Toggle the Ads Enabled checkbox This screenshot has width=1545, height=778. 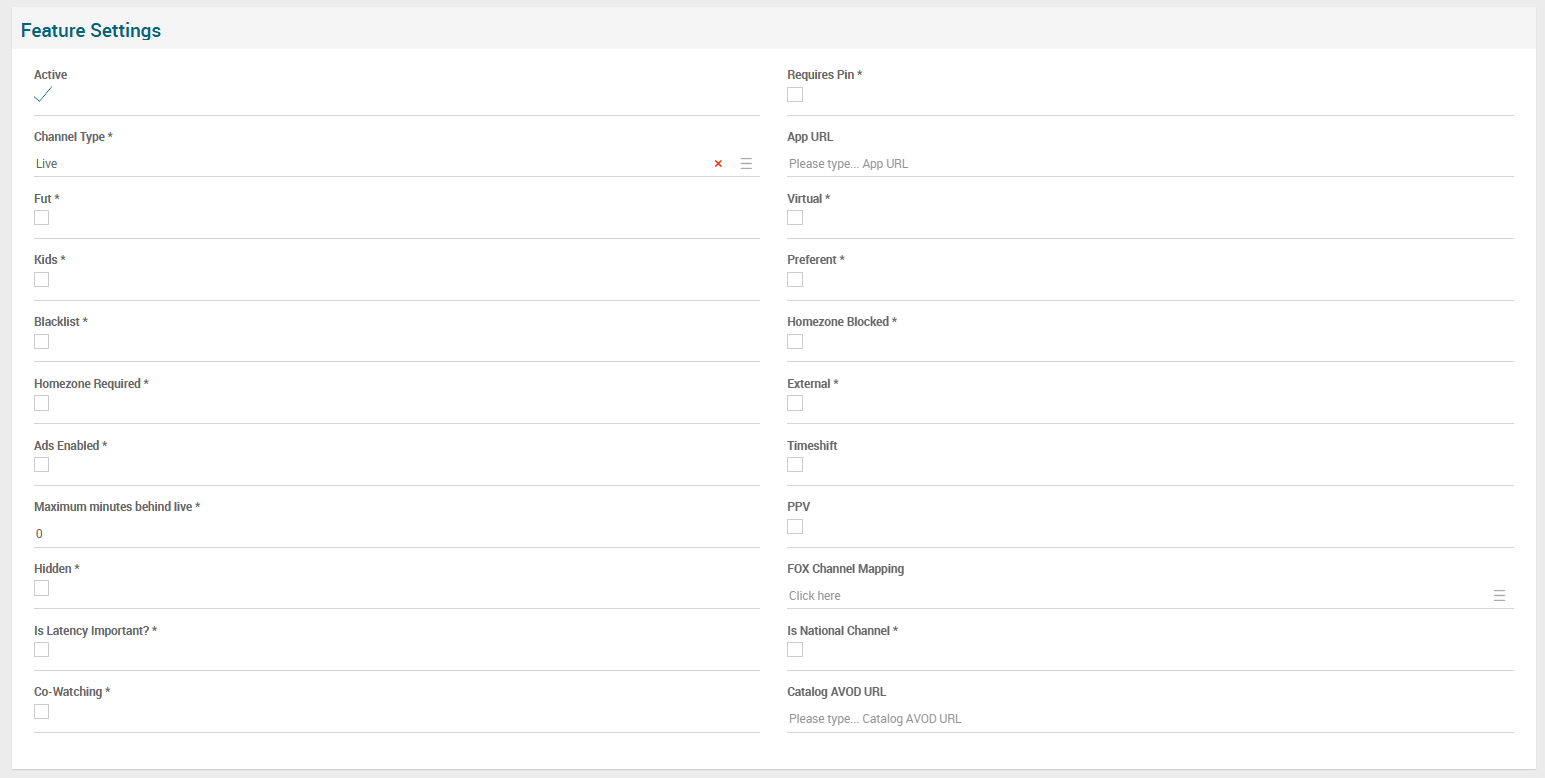click(x=42, y=465)
